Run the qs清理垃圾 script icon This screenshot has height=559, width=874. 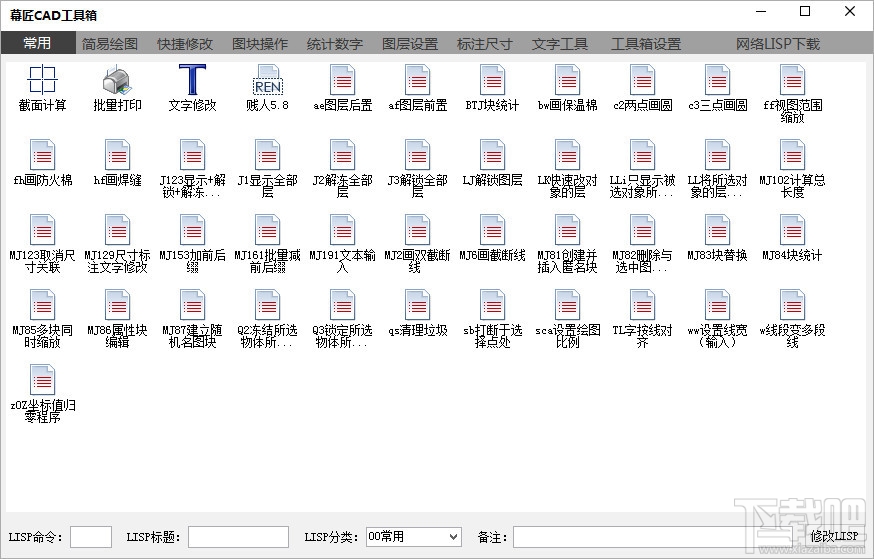point(417,304)
